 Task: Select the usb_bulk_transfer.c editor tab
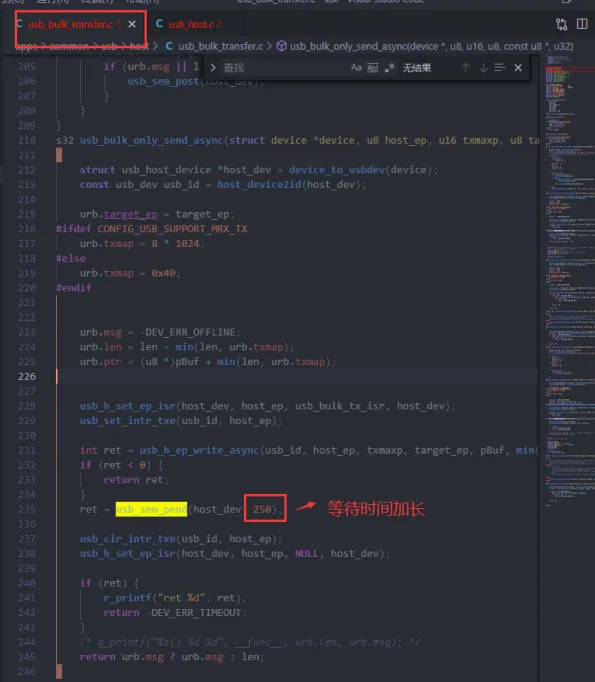(70, 24)
